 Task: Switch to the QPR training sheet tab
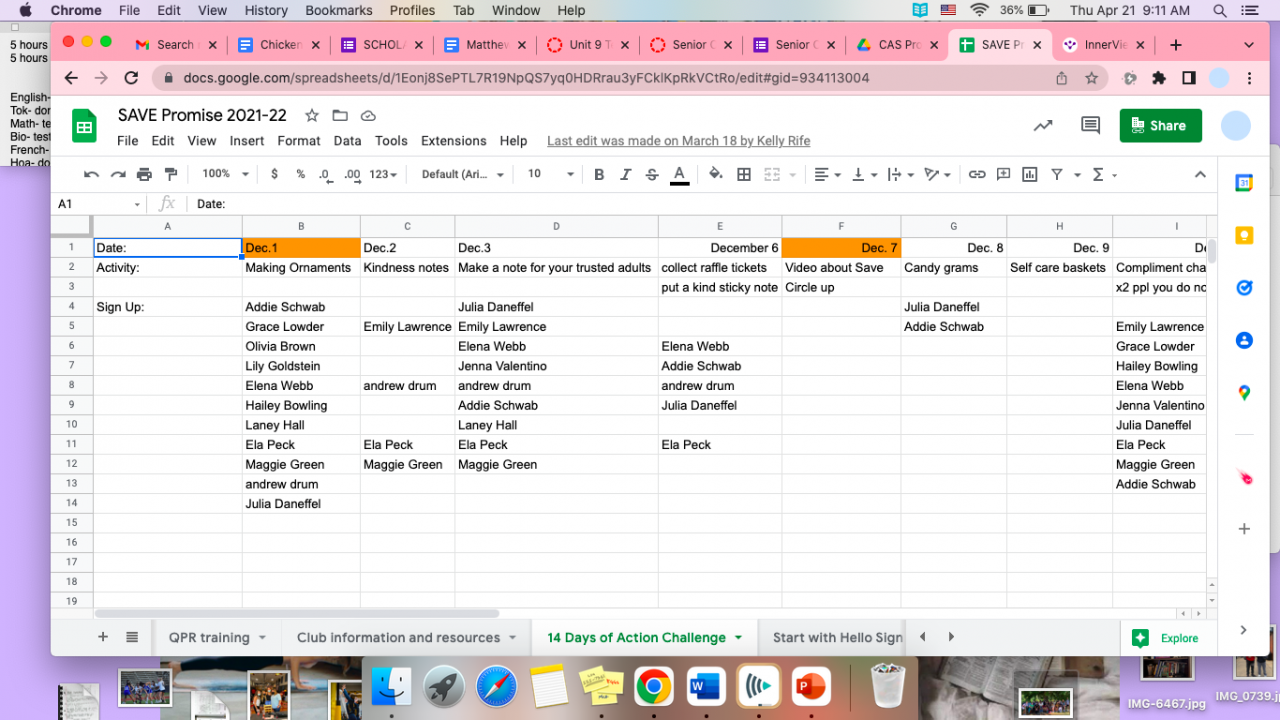click(x=209, y=637)
